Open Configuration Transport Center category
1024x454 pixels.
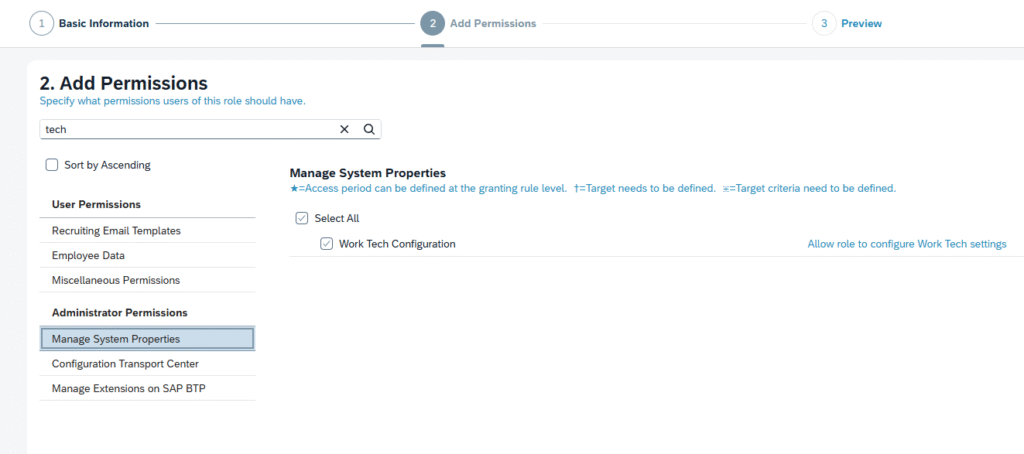pos(125,364)
